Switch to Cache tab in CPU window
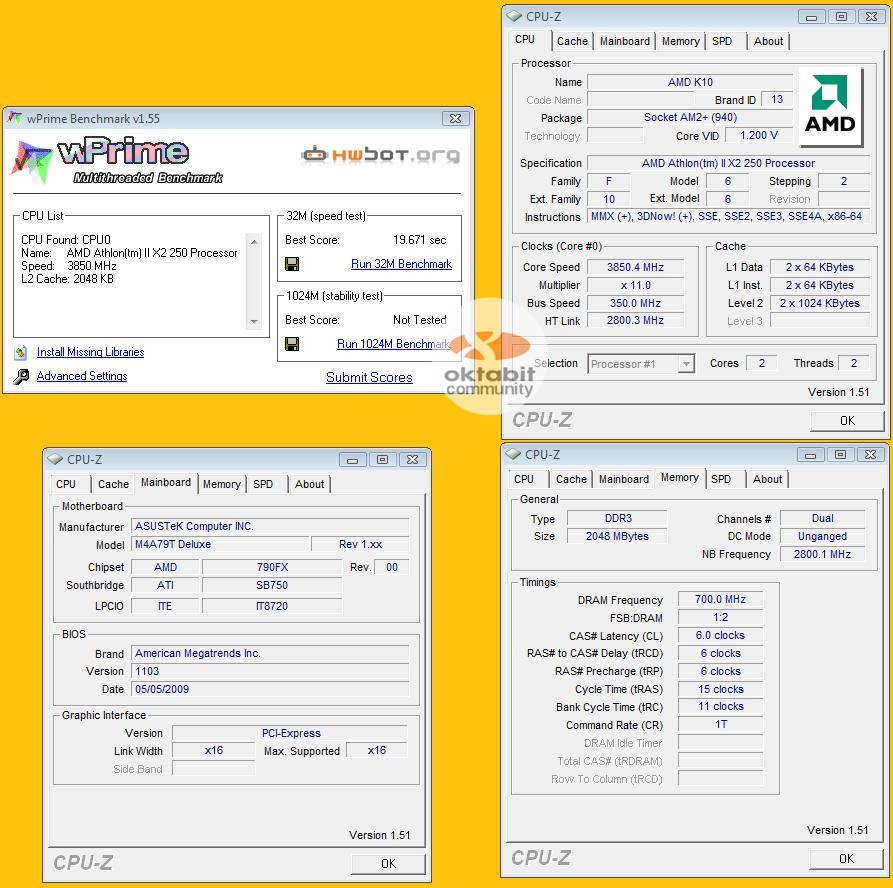Viewport: 893px width, 888px height. tap(572, 41)
